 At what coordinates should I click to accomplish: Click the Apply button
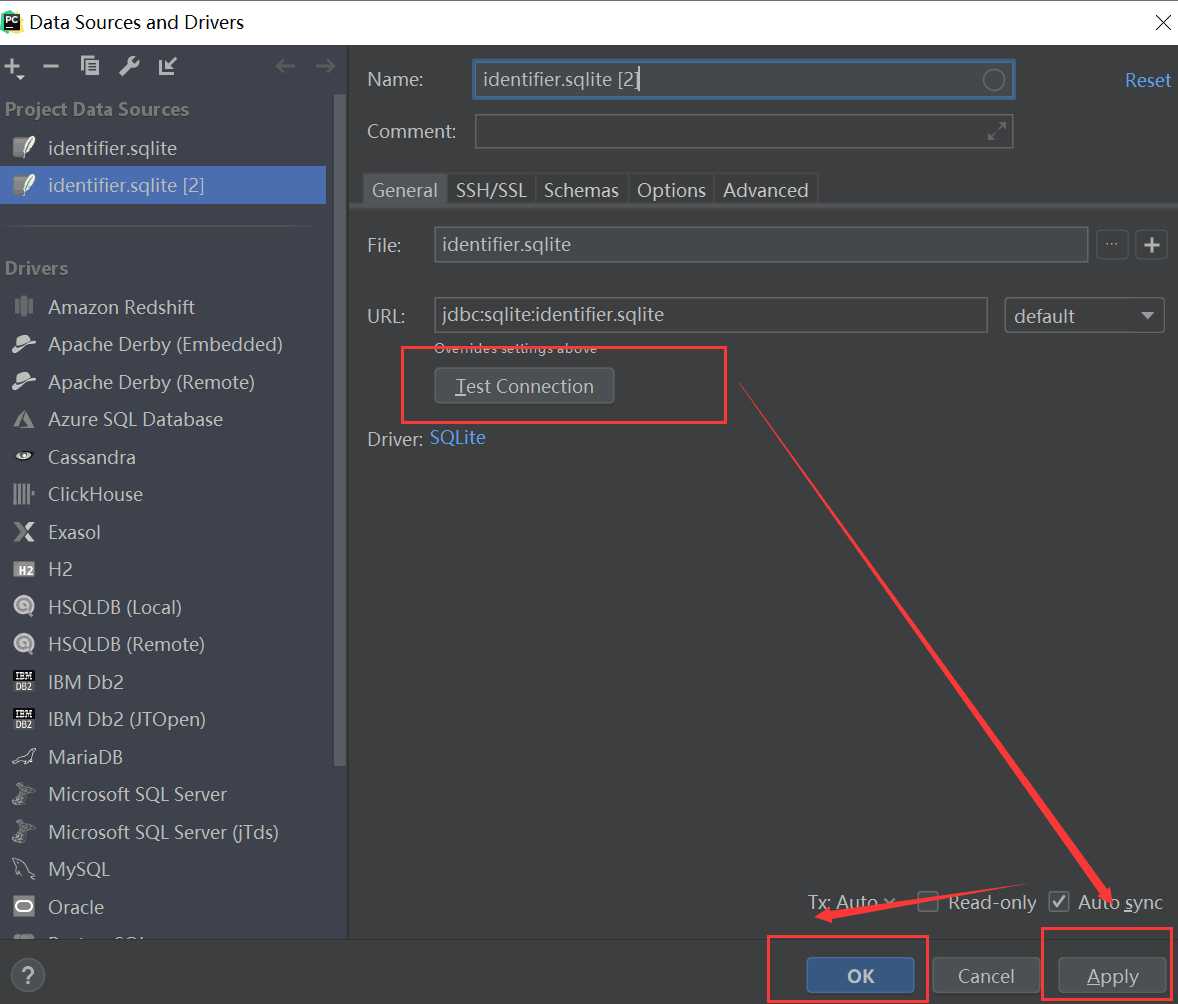(x=1112, y=975)
